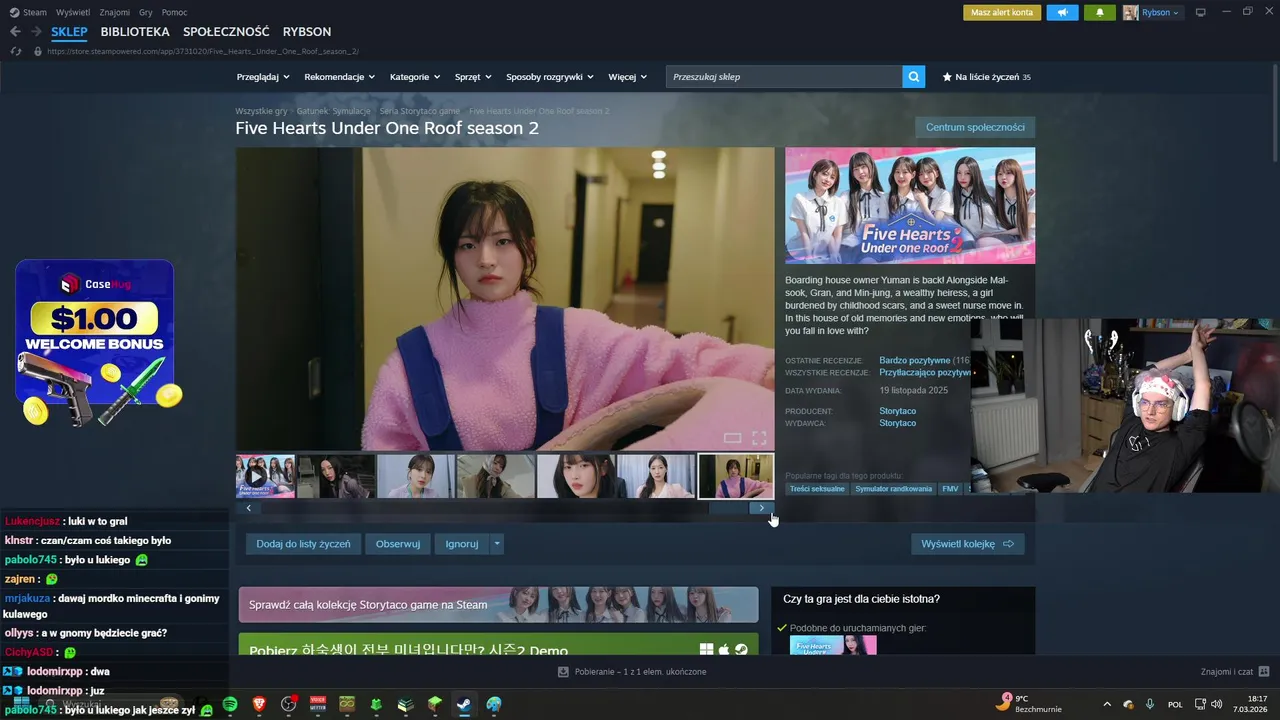Click the Storytaco collection banner

tap(498, 605)
